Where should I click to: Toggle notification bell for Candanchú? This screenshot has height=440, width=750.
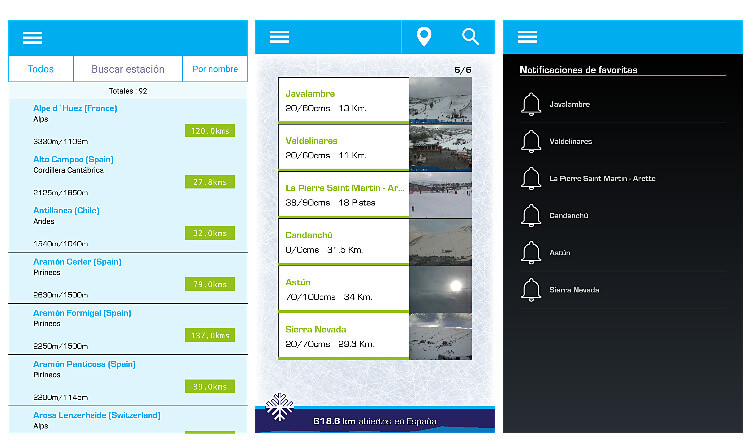[x=531, y=215]
